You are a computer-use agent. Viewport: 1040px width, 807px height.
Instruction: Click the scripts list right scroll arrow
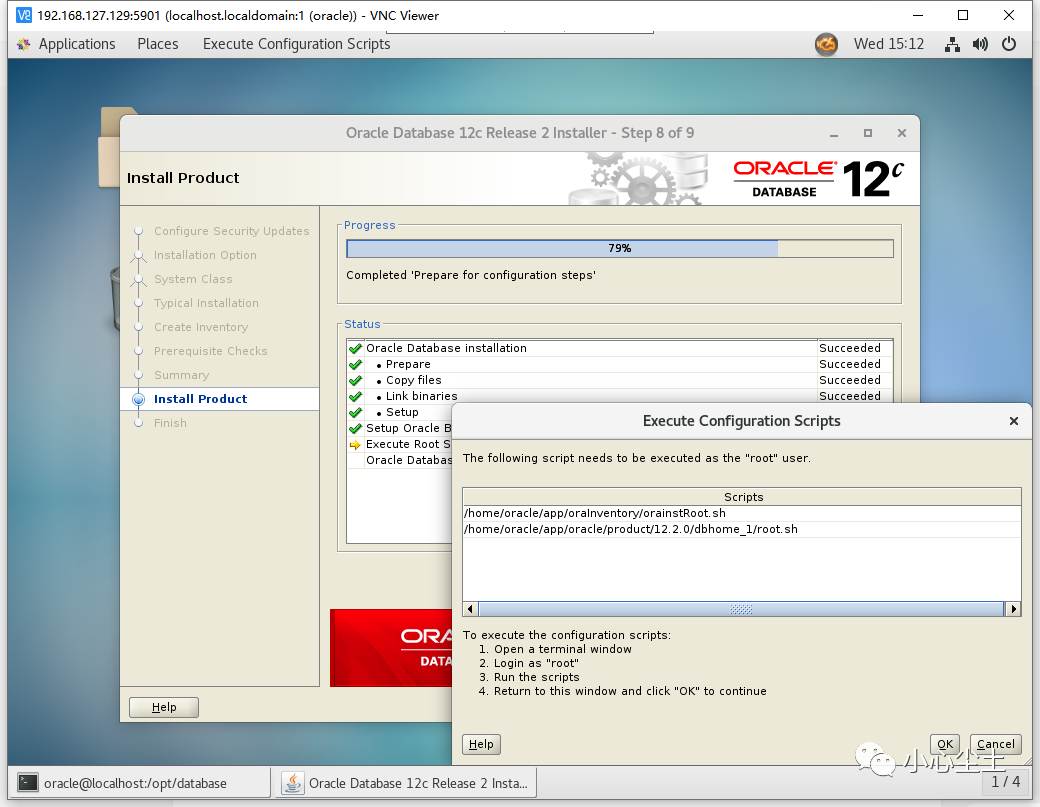pyautogui.click(x=1013, y=609)
